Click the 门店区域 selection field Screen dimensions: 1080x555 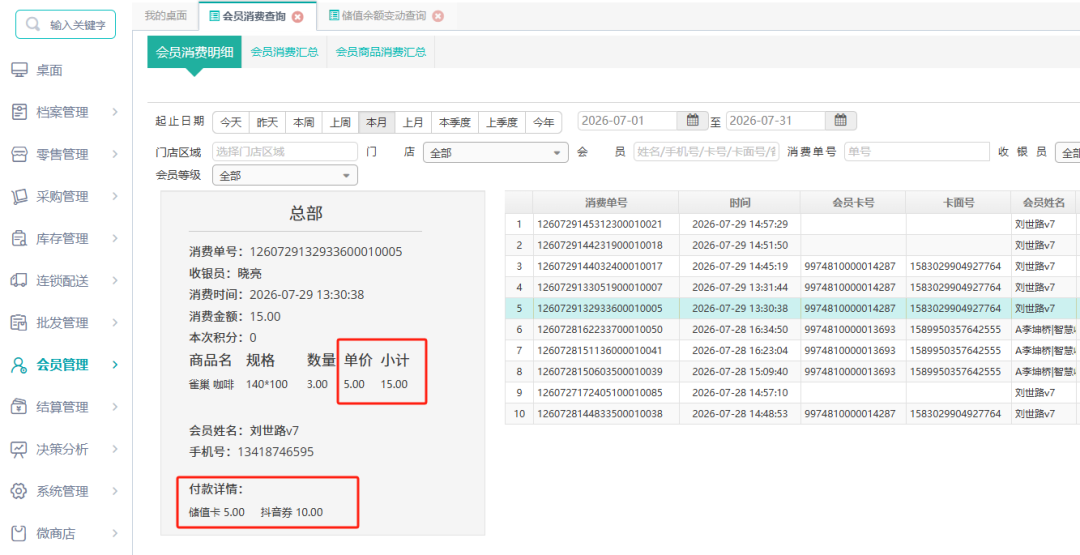click(285, 152)
